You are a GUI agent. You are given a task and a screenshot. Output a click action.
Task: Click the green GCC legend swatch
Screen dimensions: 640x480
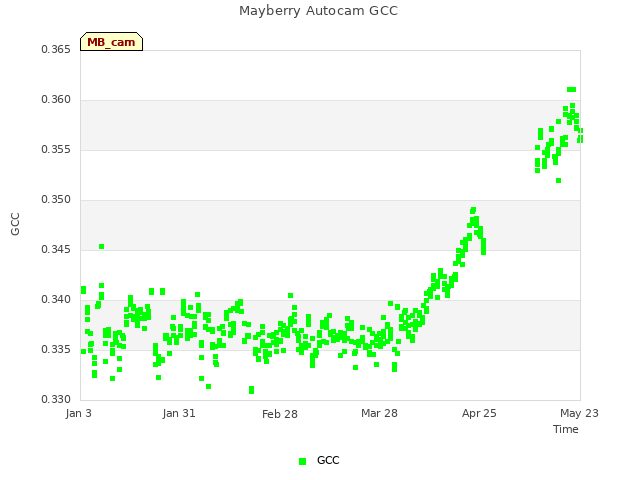[302, 461]
